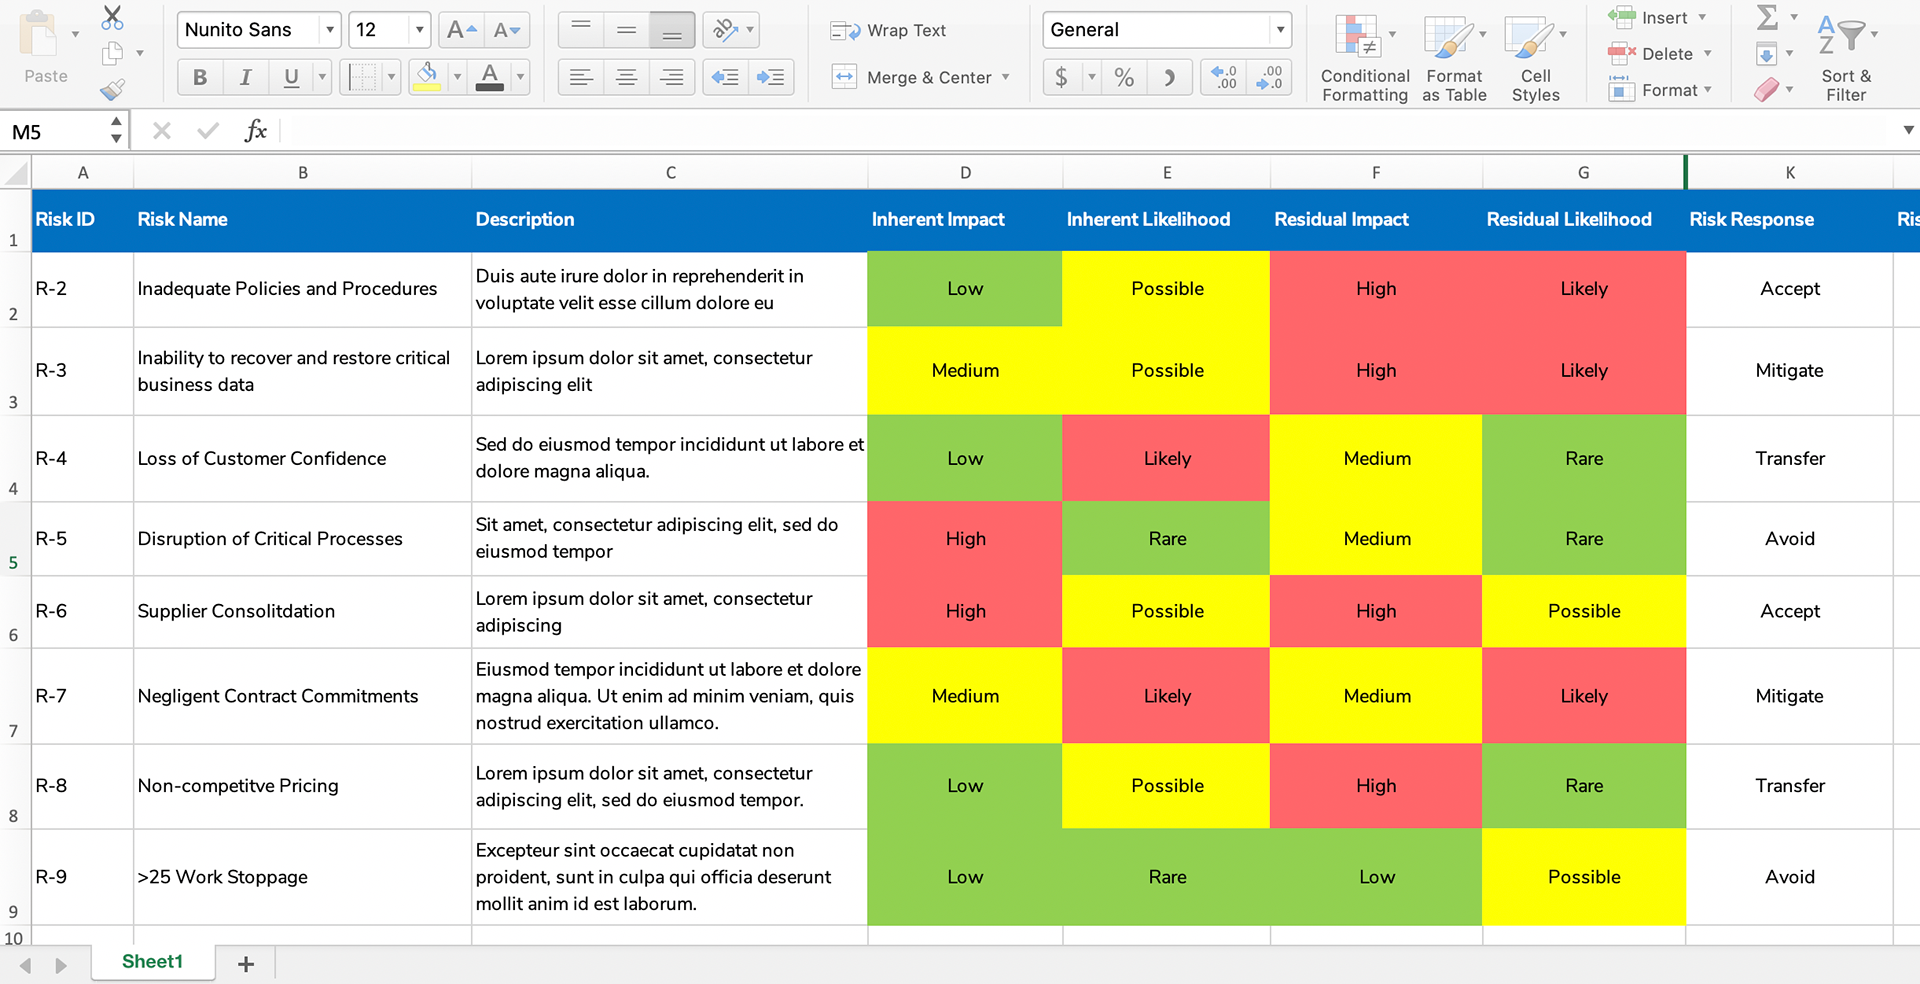Align text to bottom

click(x=672, y=30)
